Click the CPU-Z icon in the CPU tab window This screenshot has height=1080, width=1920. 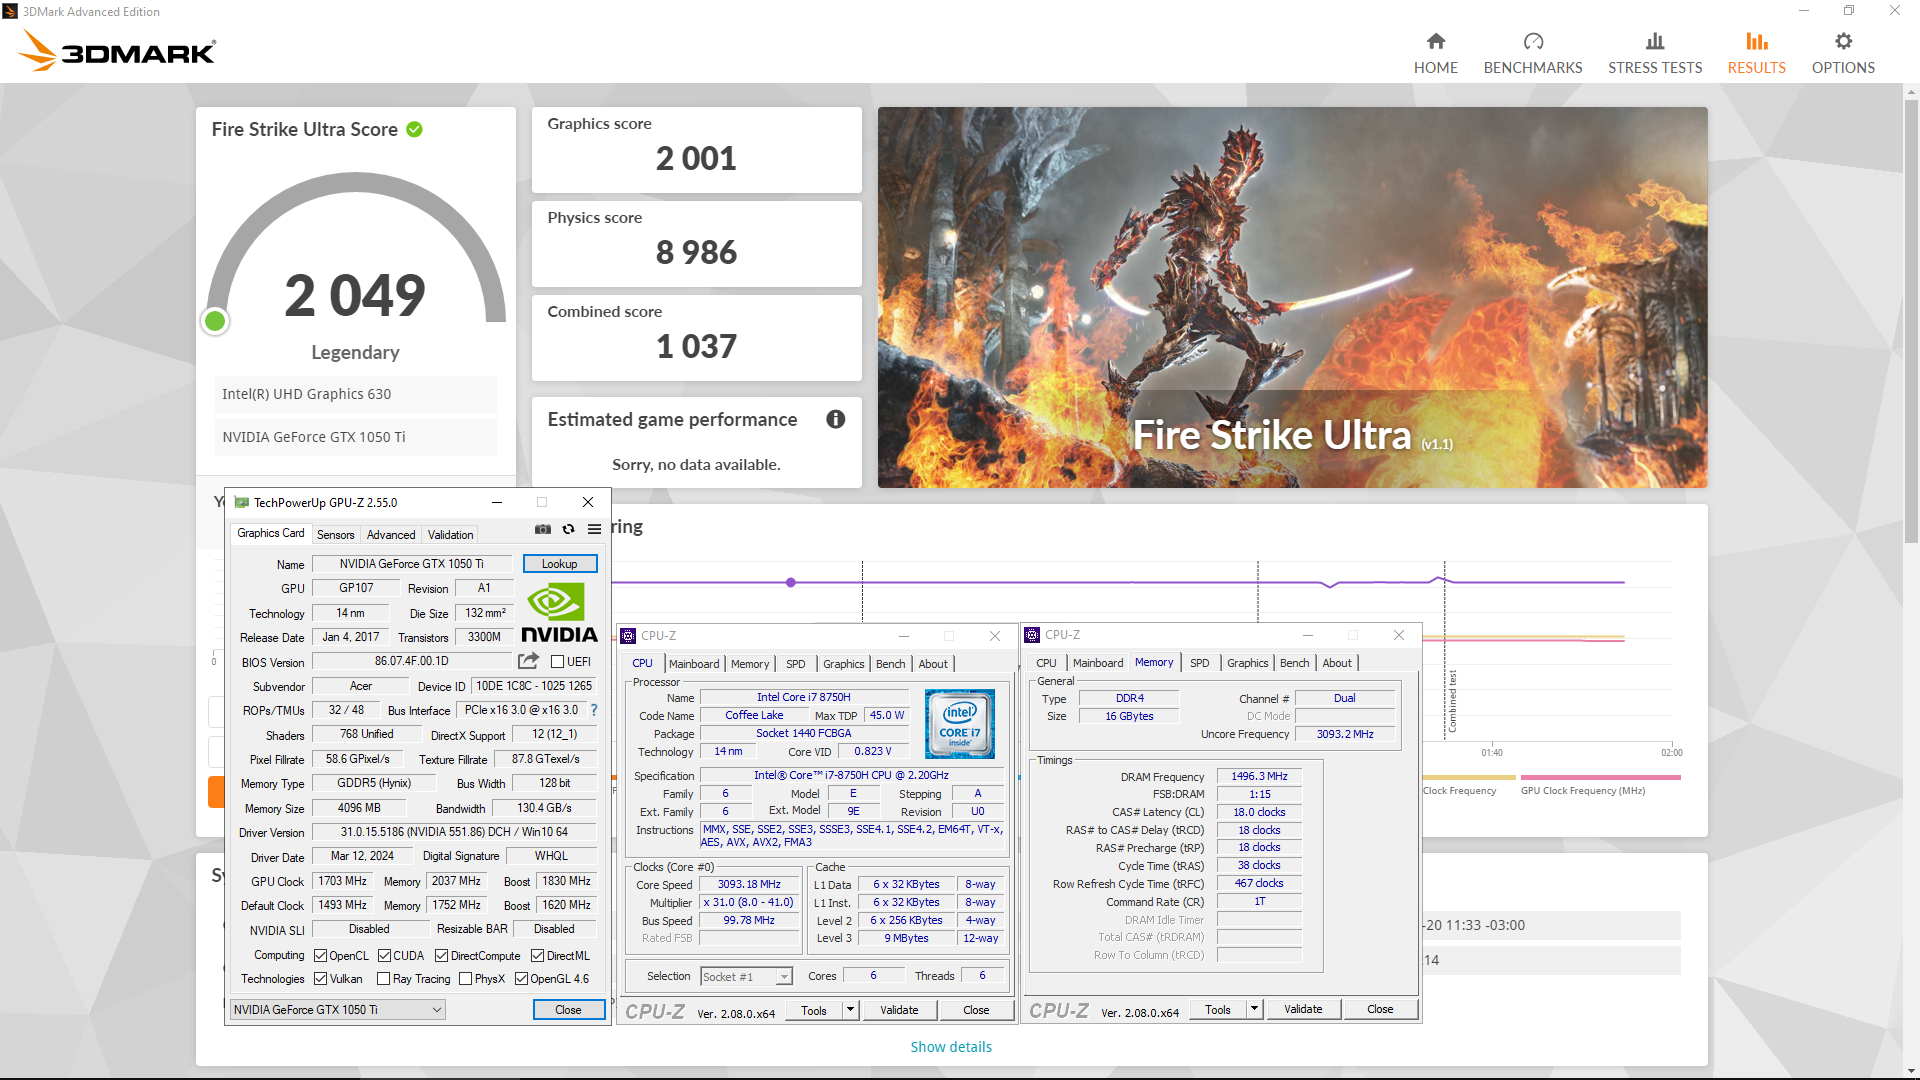click(628, 635)
